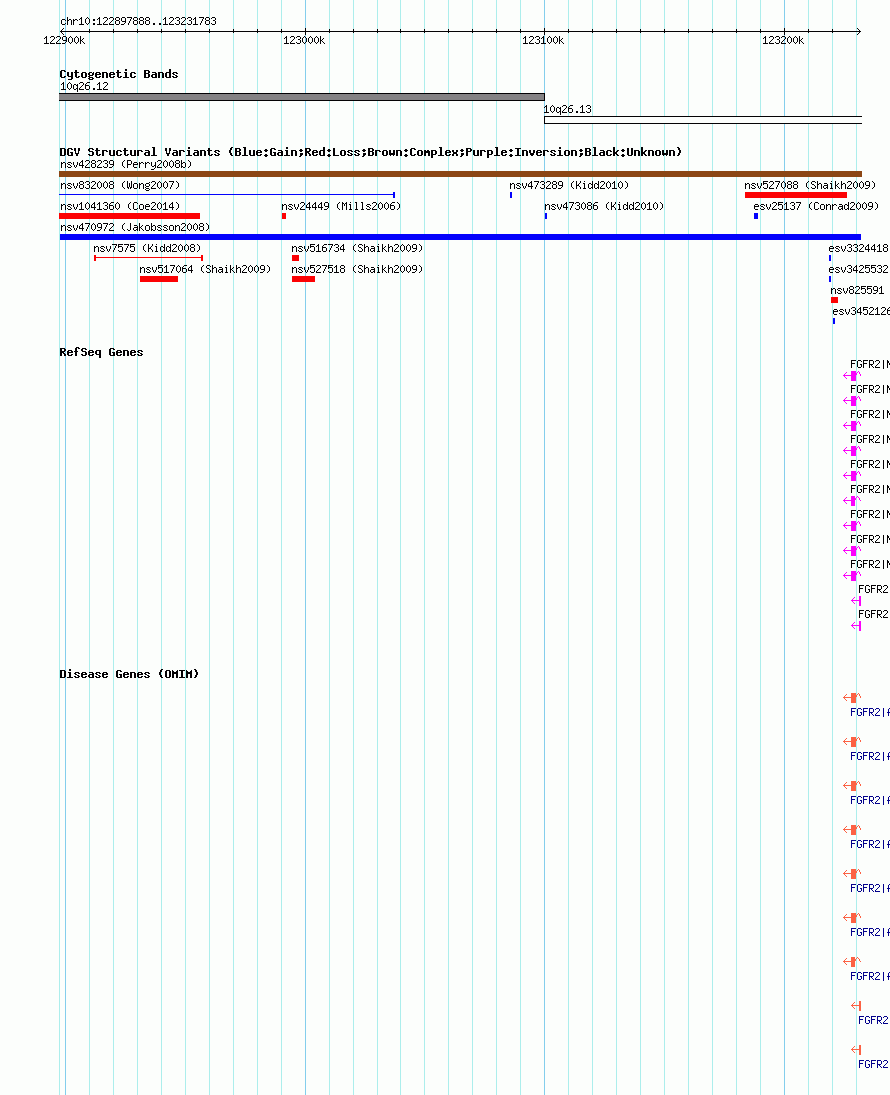Viewport: 890px width, 1095px height.
Task: Select the small red nsv516734 loss marker
Action: [296, 258]
